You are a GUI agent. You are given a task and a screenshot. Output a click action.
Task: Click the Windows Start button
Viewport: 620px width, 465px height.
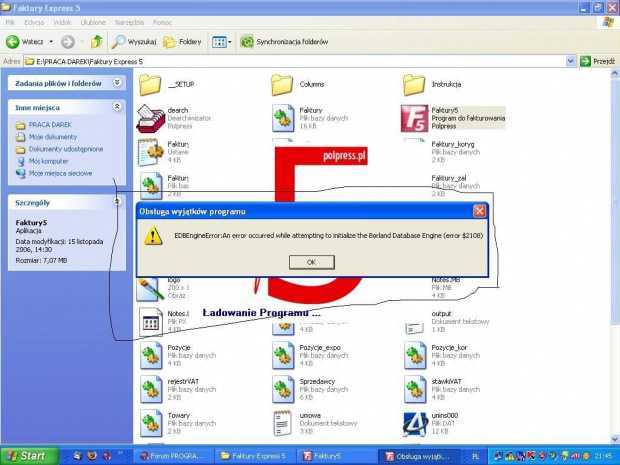point(27,456)
